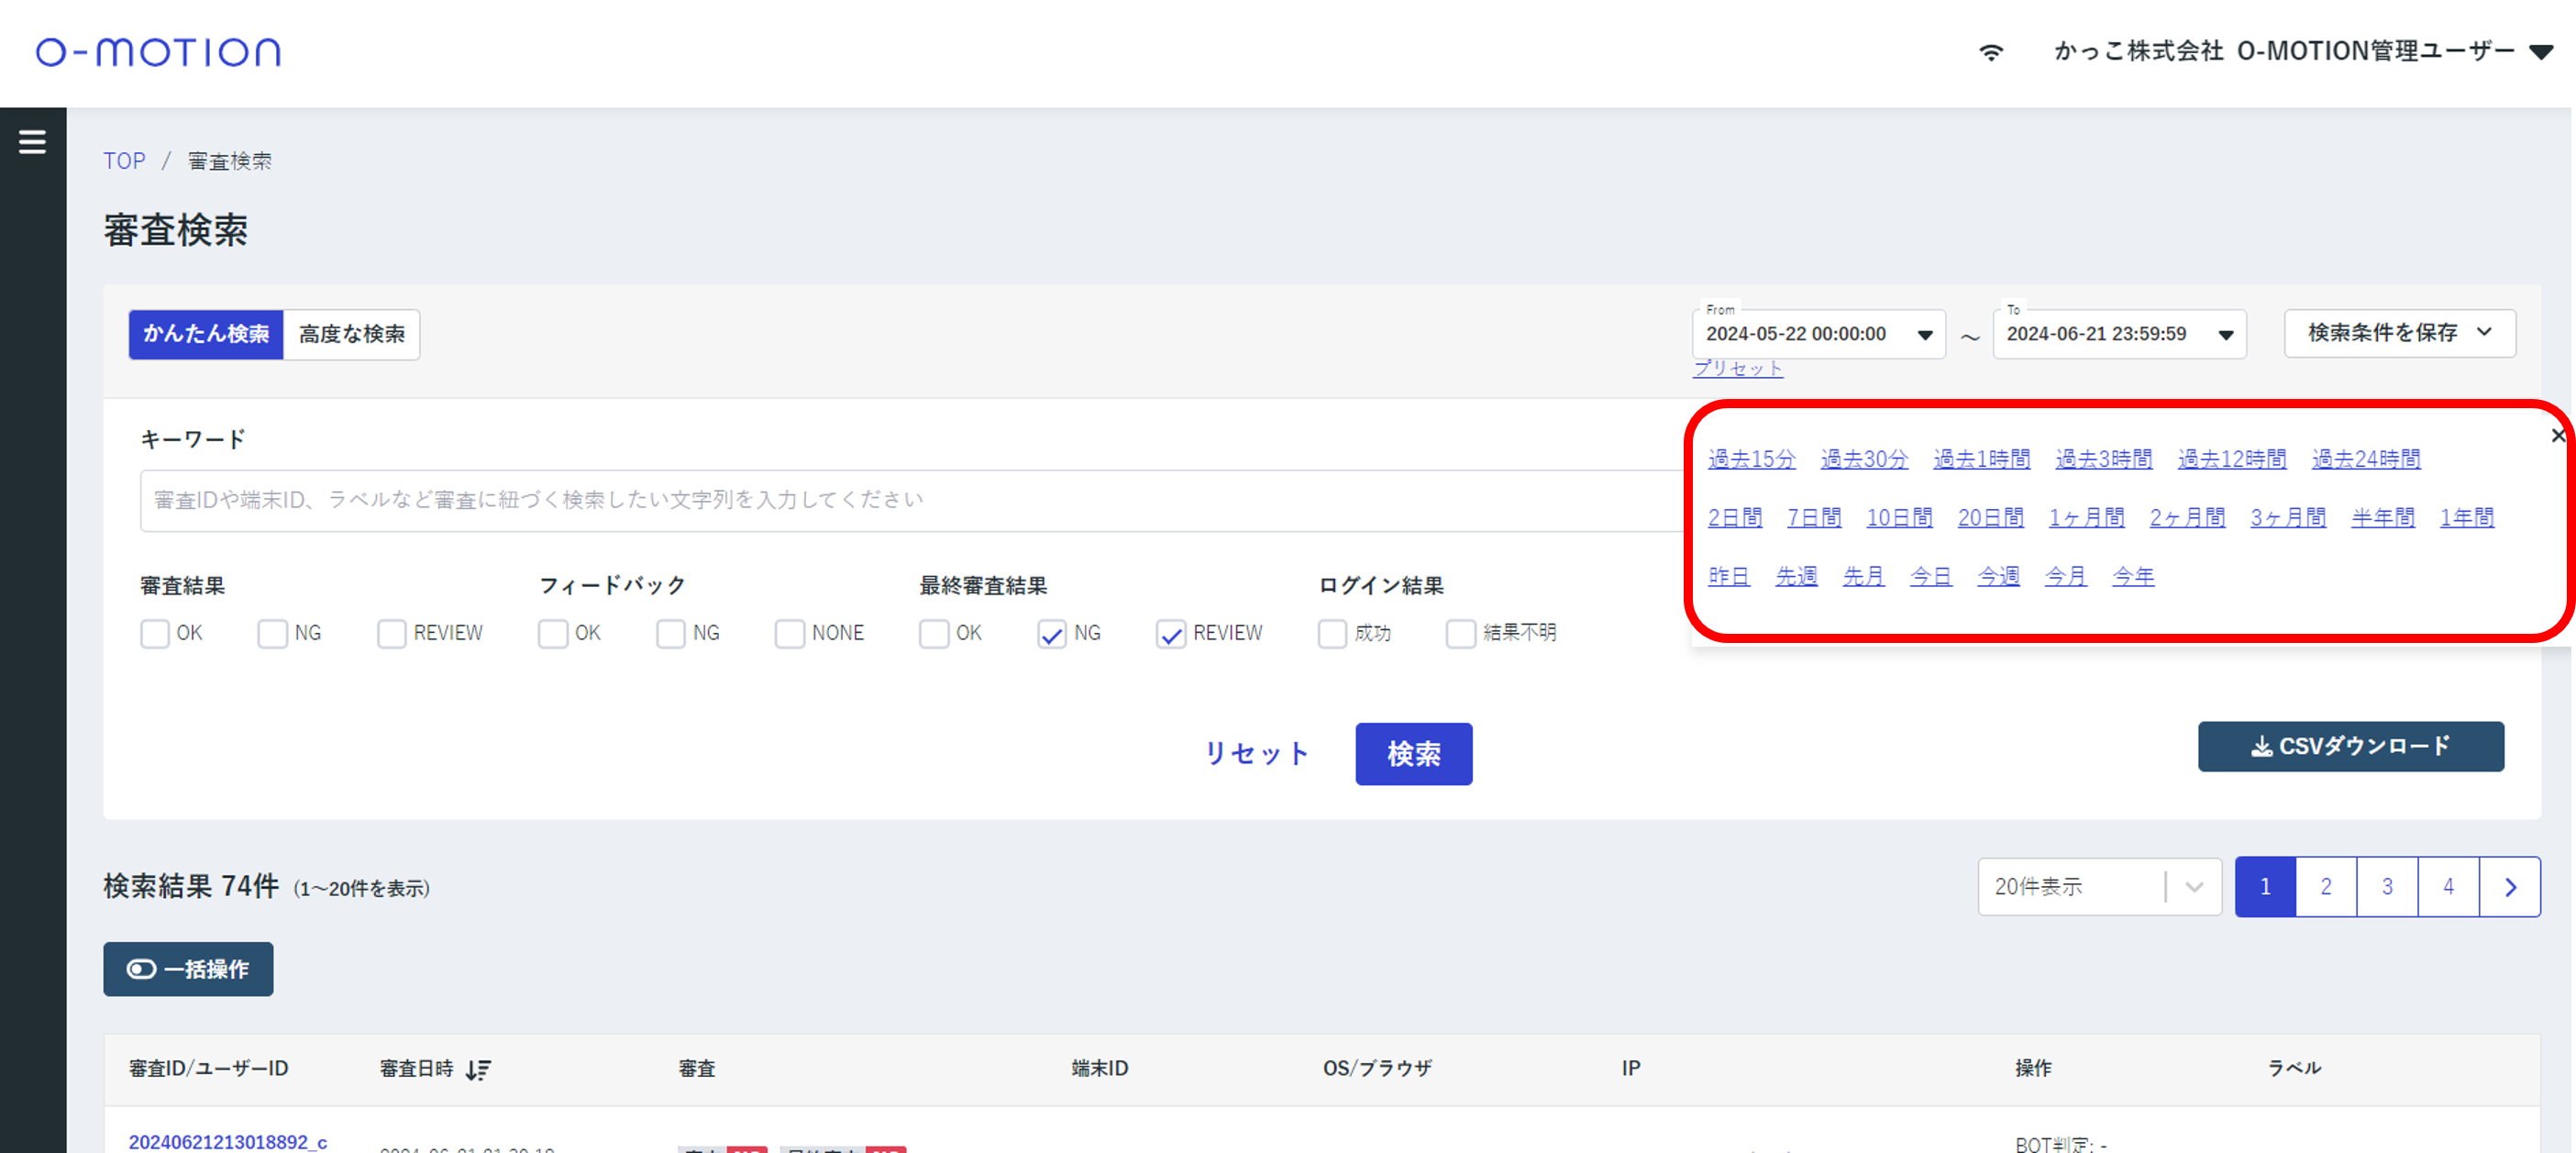
Task: Click the O-MOTION logo
Action: click(158, 52)
